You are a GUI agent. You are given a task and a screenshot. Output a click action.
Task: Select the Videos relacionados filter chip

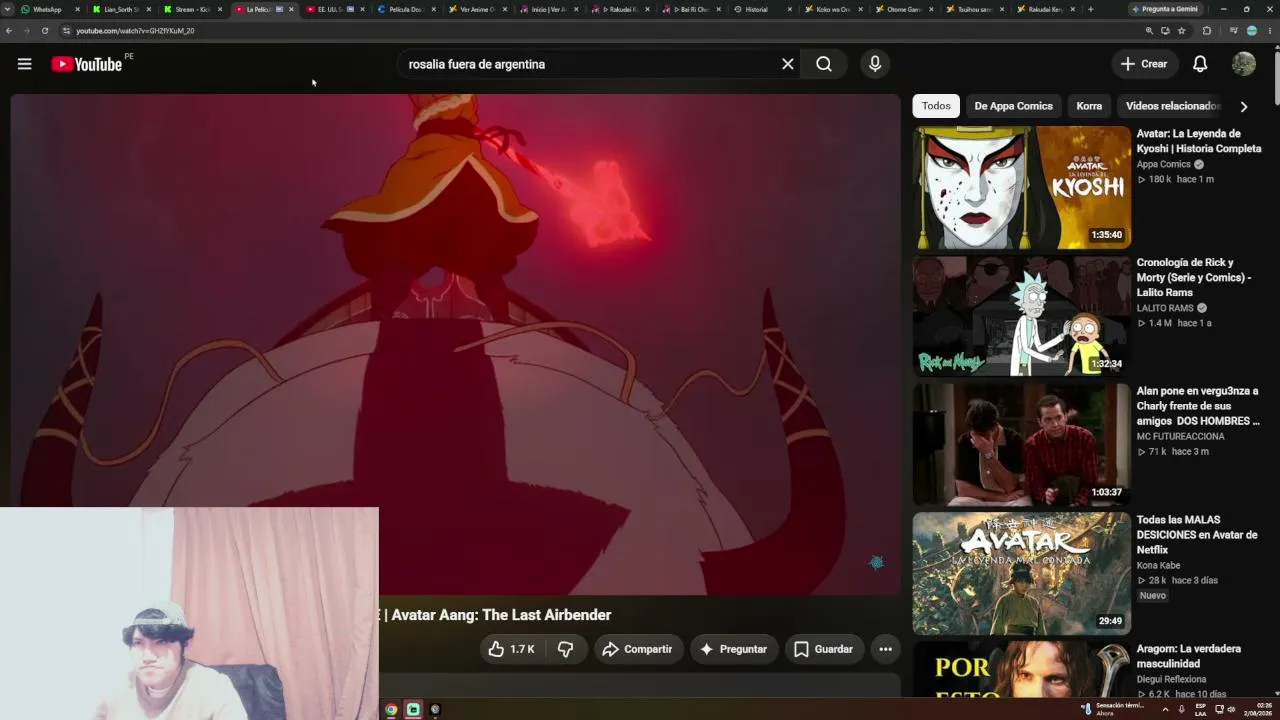[x=1172, y=106]
